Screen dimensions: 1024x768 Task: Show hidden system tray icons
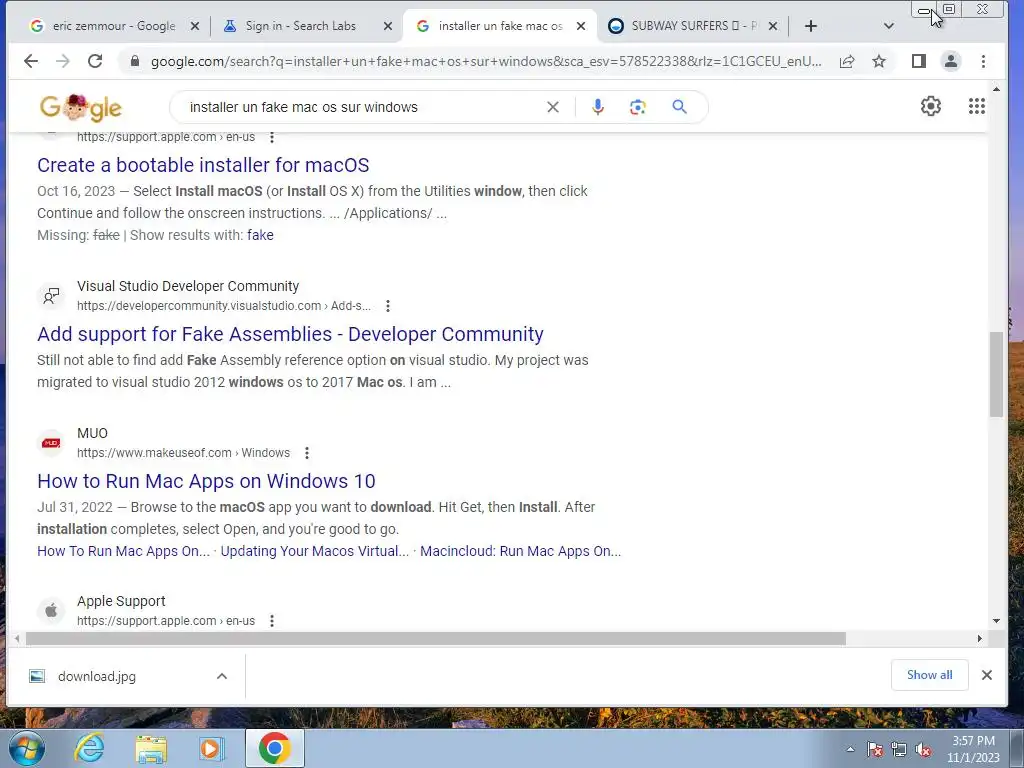click(850, 750)
